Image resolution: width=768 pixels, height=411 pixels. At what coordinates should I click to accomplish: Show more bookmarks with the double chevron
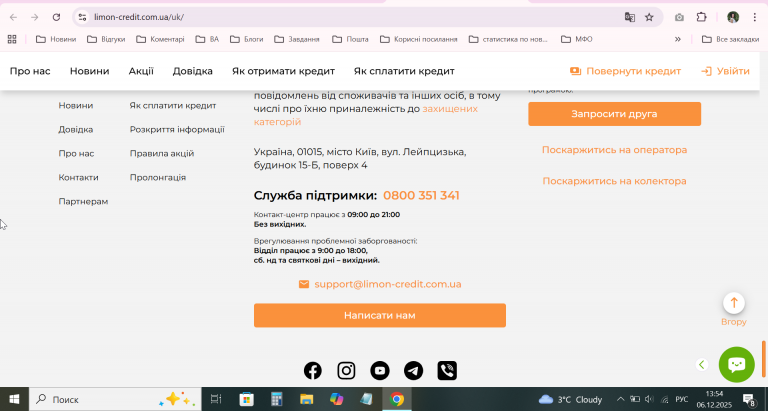tap(678, 39)
